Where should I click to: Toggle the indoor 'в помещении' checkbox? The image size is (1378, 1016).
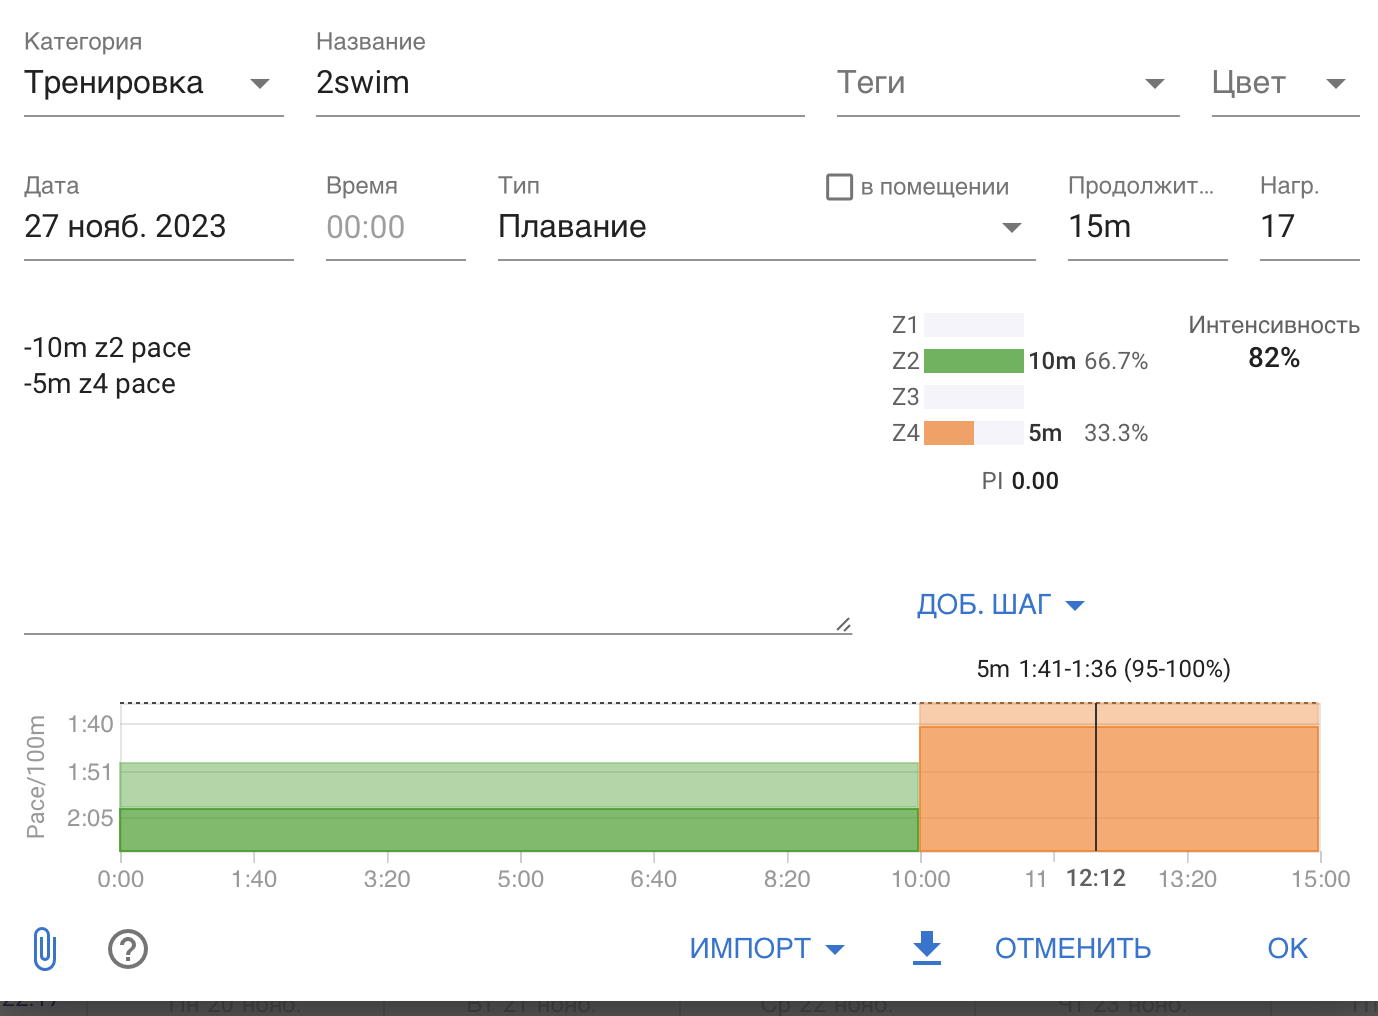[839, 187]
